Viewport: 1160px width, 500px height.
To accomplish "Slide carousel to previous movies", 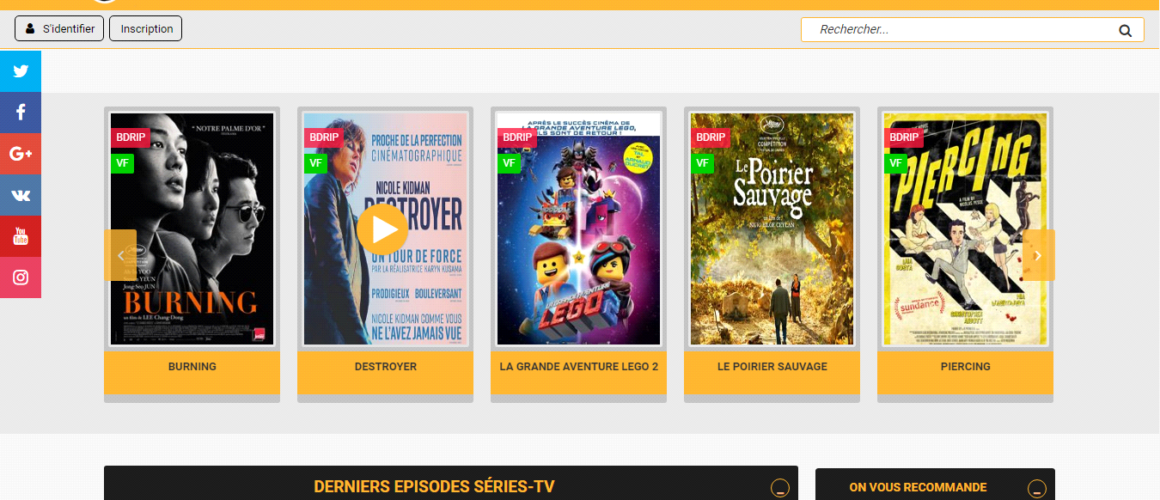I will [120, 255].
